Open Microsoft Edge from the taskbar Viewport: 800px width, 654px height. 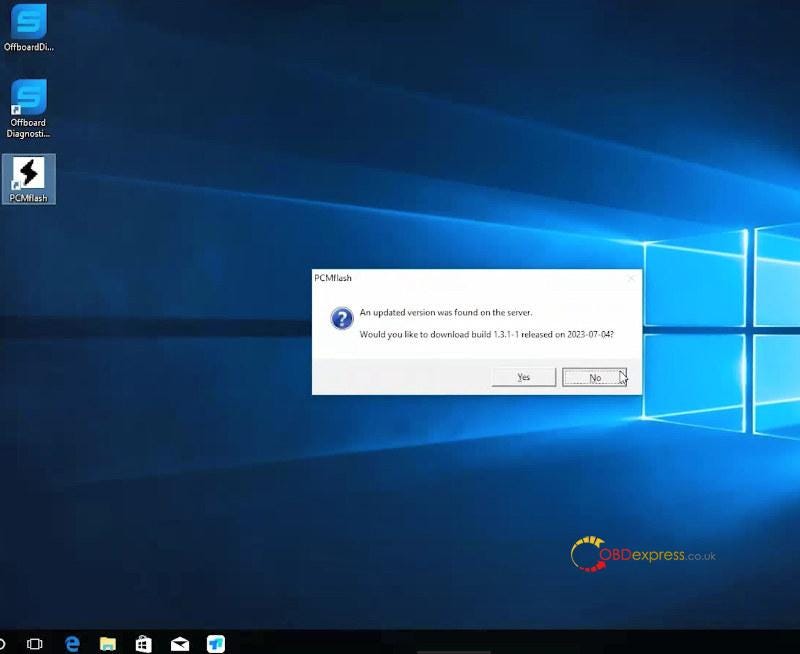coord(72,644)
